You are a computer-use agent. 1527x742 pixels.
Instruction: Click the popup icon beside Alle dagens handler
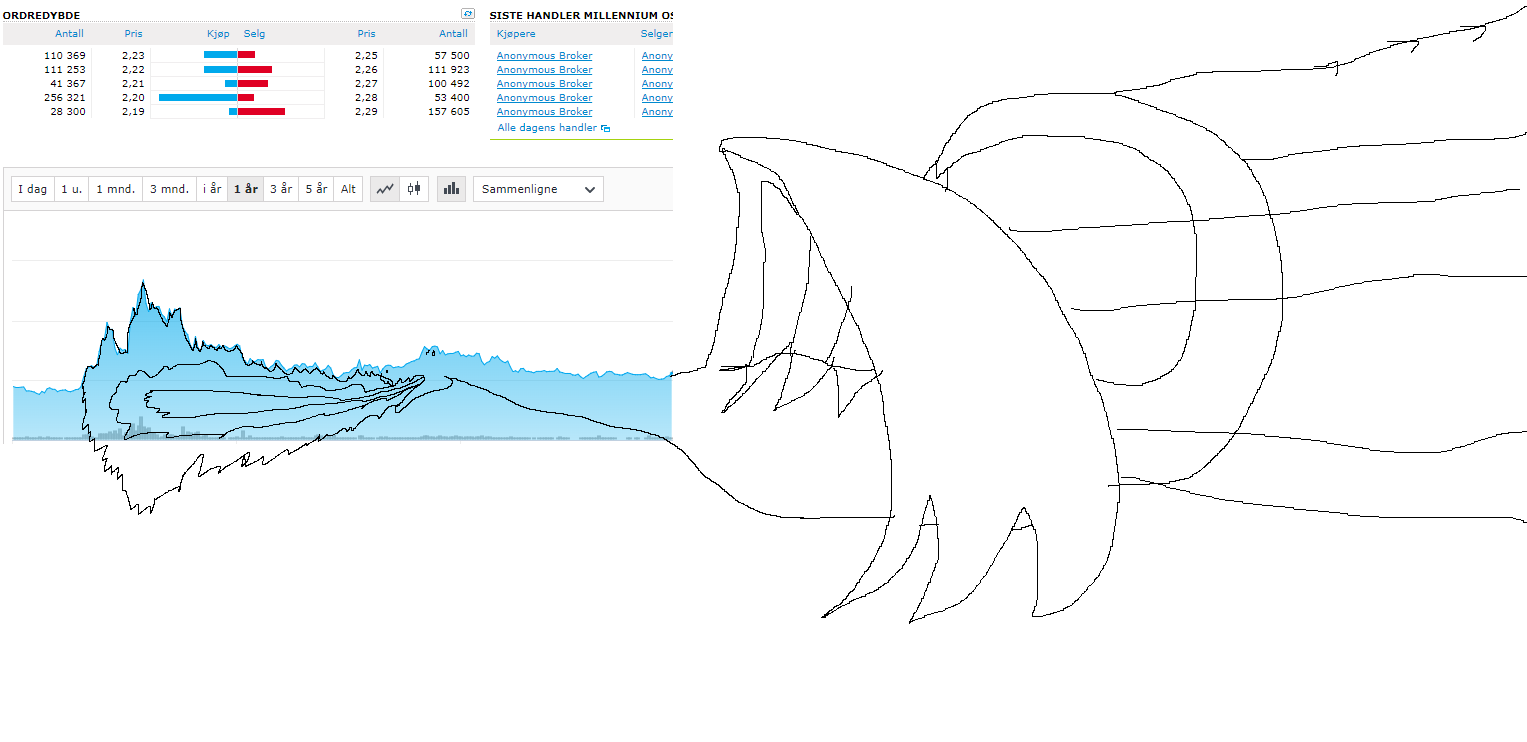pos(606,129)
